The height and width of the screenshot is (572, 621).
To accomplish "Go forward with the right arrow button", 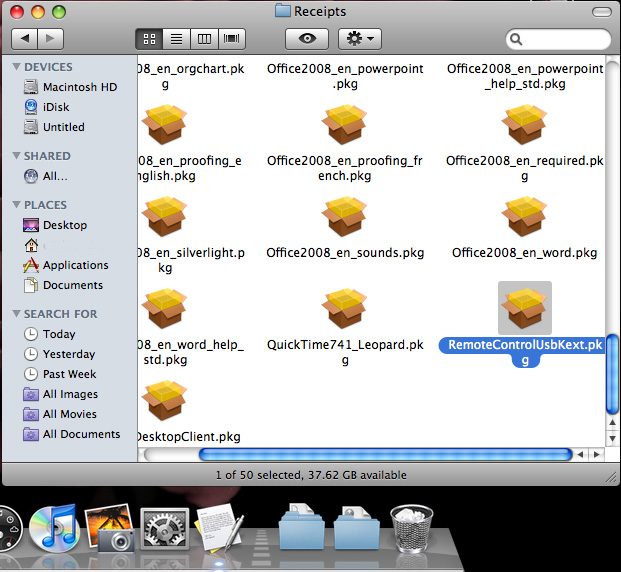I will tap(51, 39).
